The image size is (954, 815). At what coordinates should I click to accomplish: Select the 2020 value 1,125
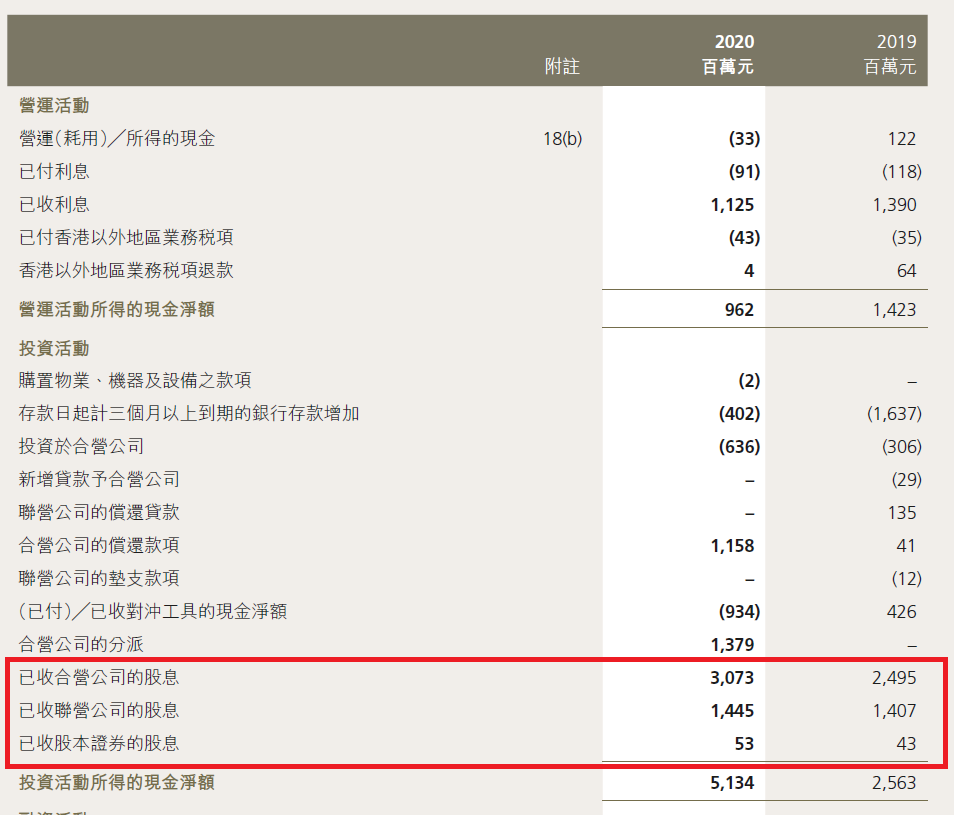pyautogui.click(x=732, y=204)
